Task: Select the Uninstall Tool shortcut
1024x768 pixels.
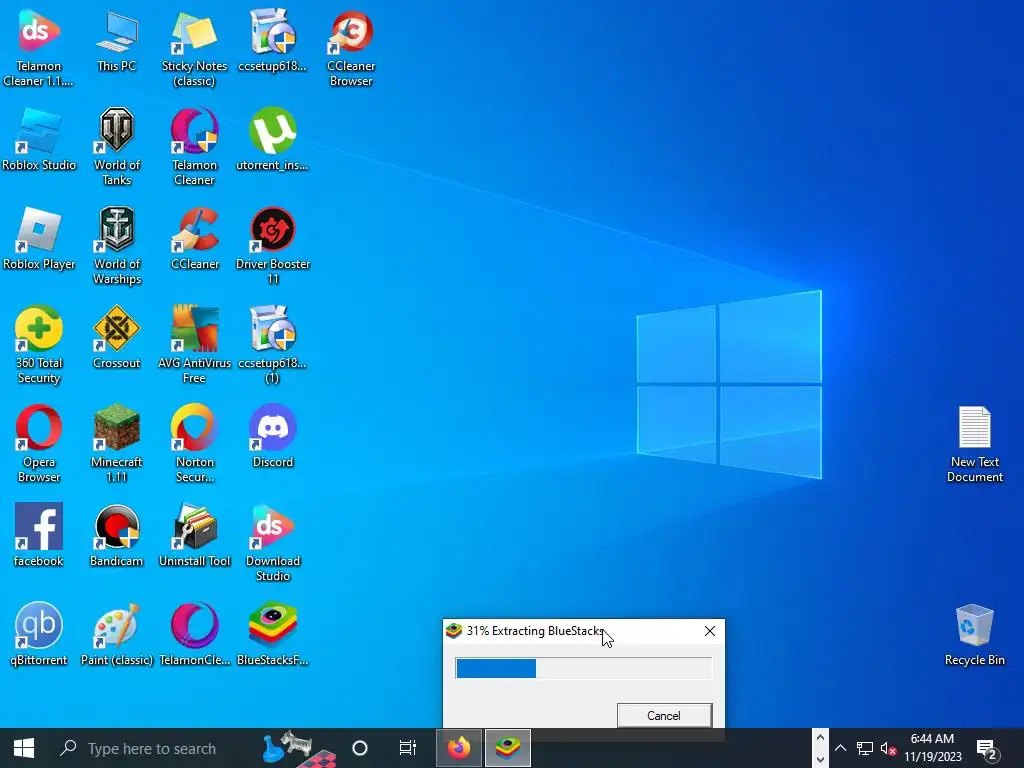Action: click(195, 536)
